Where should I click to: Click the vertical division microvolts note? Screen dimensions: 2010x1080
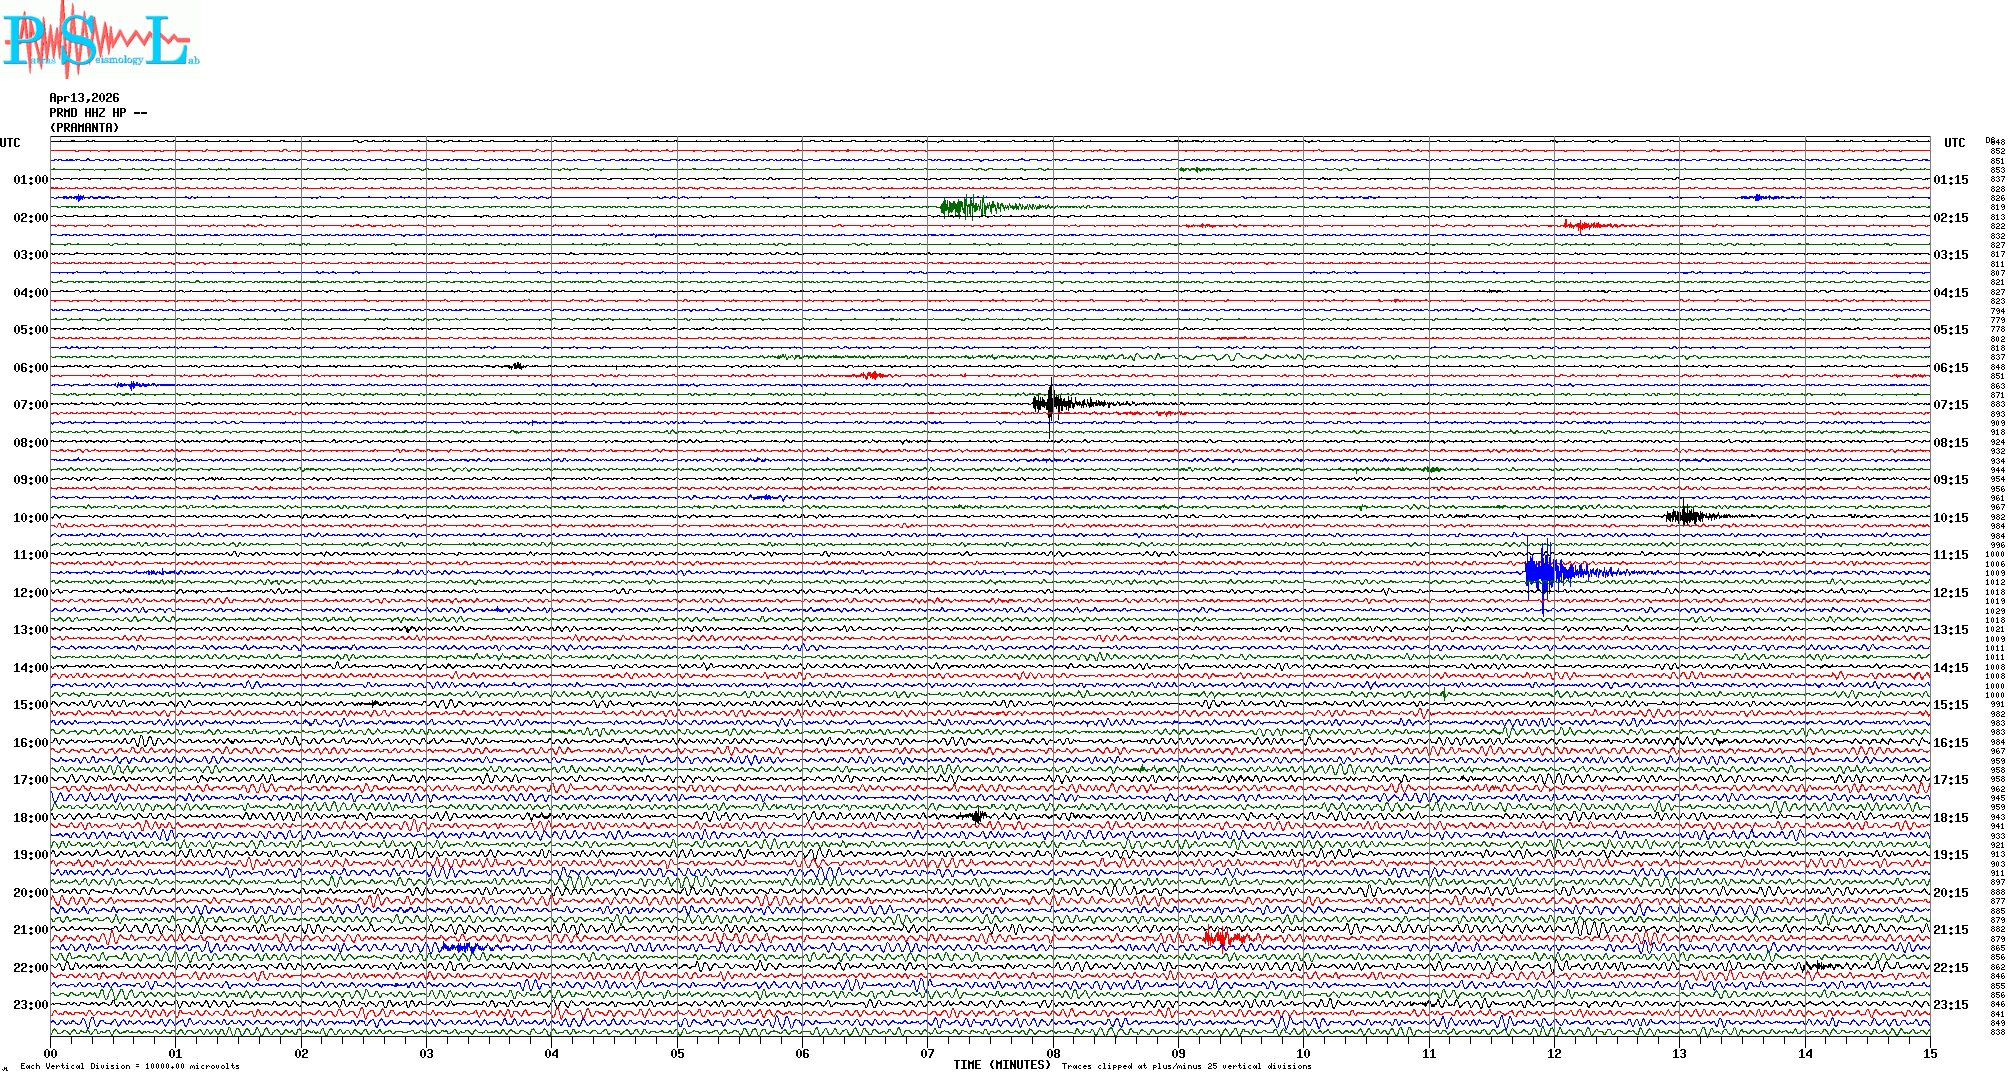coord(130,1066)
